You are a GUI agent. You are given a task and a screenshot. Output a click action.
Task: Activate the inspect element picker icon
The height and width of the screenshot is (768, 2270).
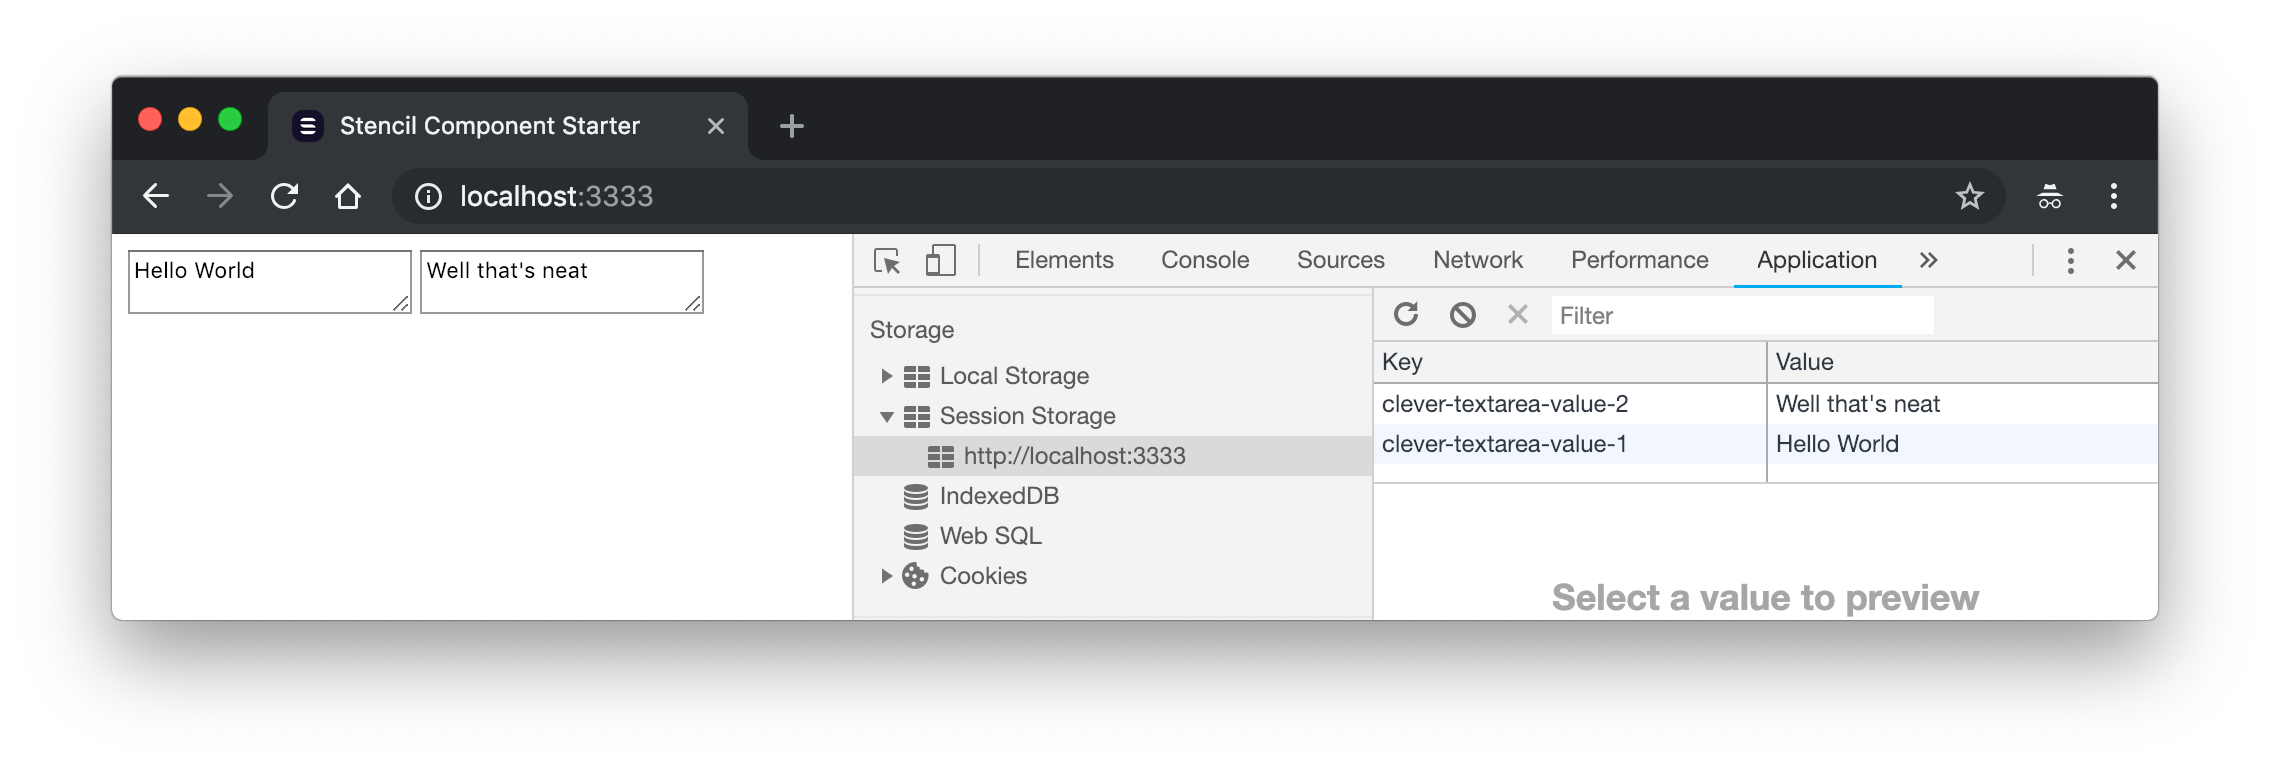click(887, 261)
